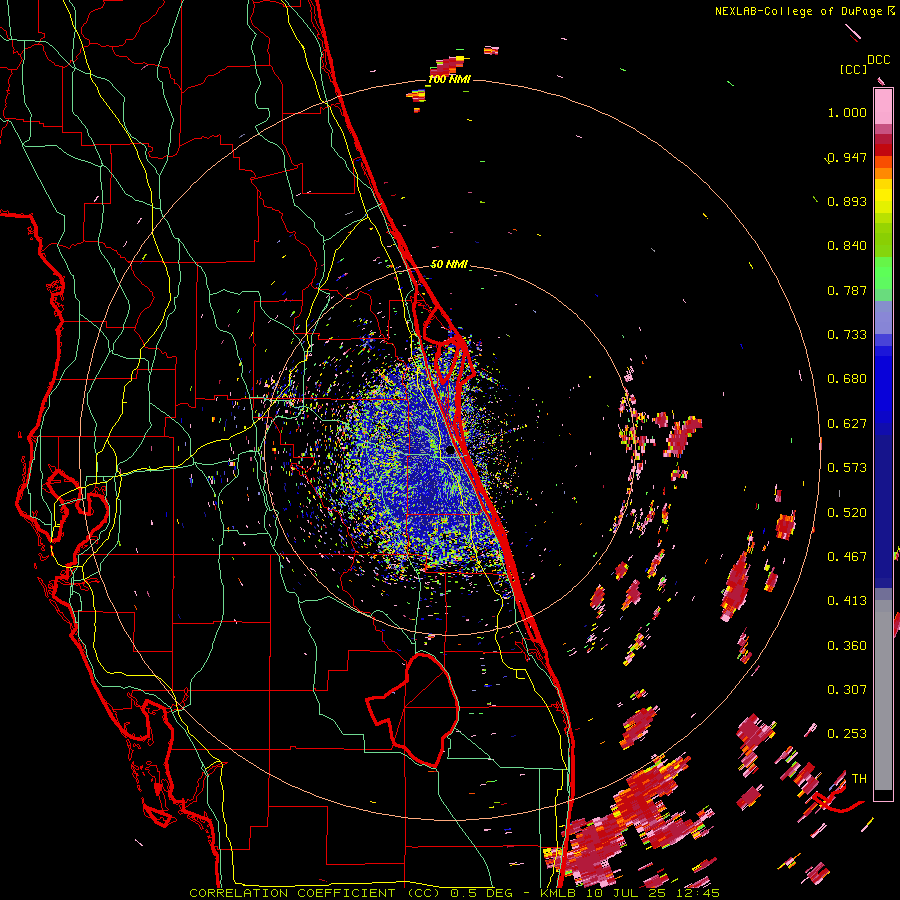Screen dimensions: 900x900
Task: Click the 0.253 scale value
Action: (847, 734)
